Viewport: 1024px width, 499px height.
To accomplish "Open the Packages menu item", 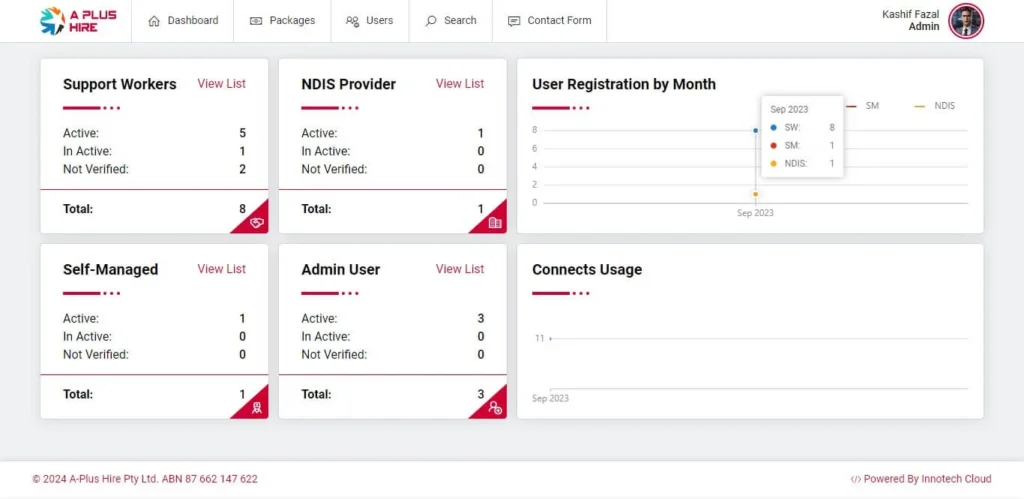I will pos(282,21).
